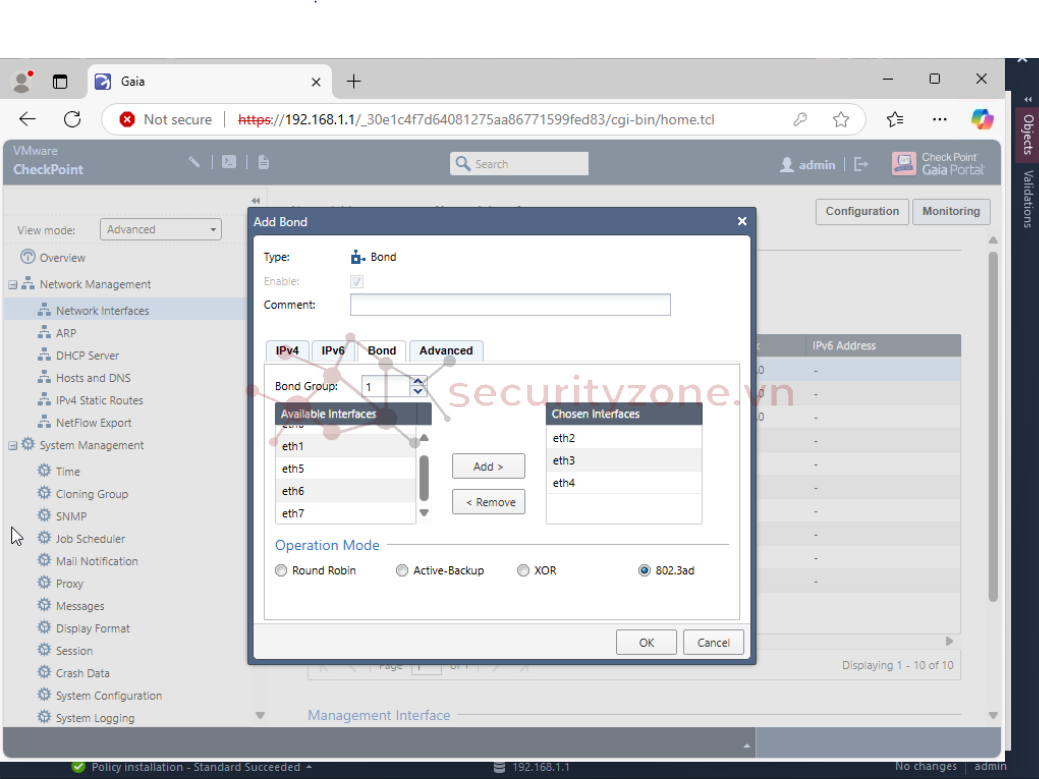Click the Available Interfaces list up arrow
This screenshot has width=1039, height=779.
424,437
